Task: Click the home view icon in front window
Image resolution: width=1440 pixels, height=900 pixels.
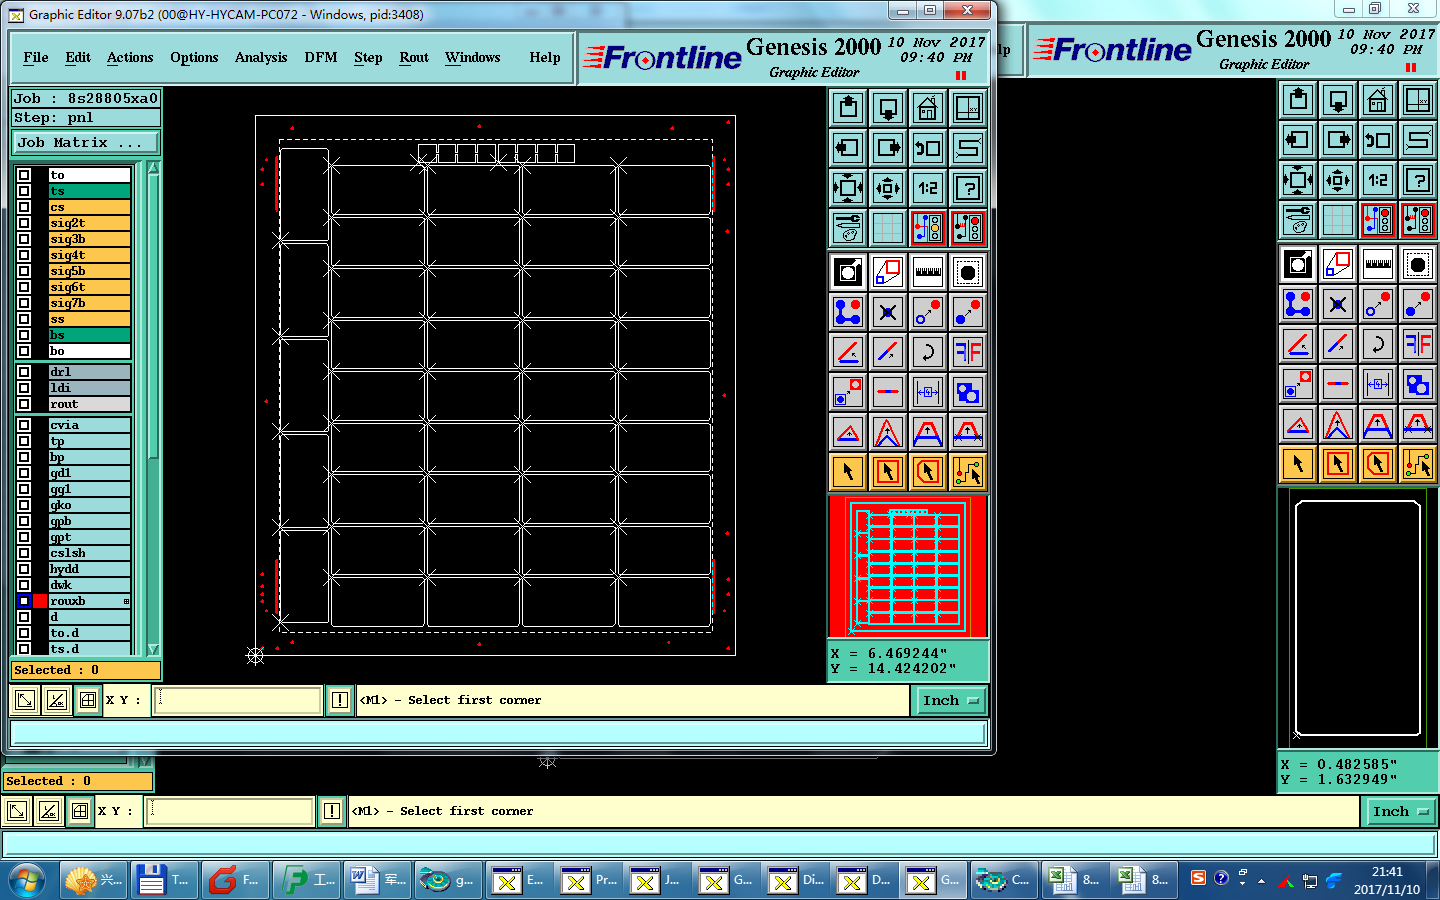Action: [928, 107]
